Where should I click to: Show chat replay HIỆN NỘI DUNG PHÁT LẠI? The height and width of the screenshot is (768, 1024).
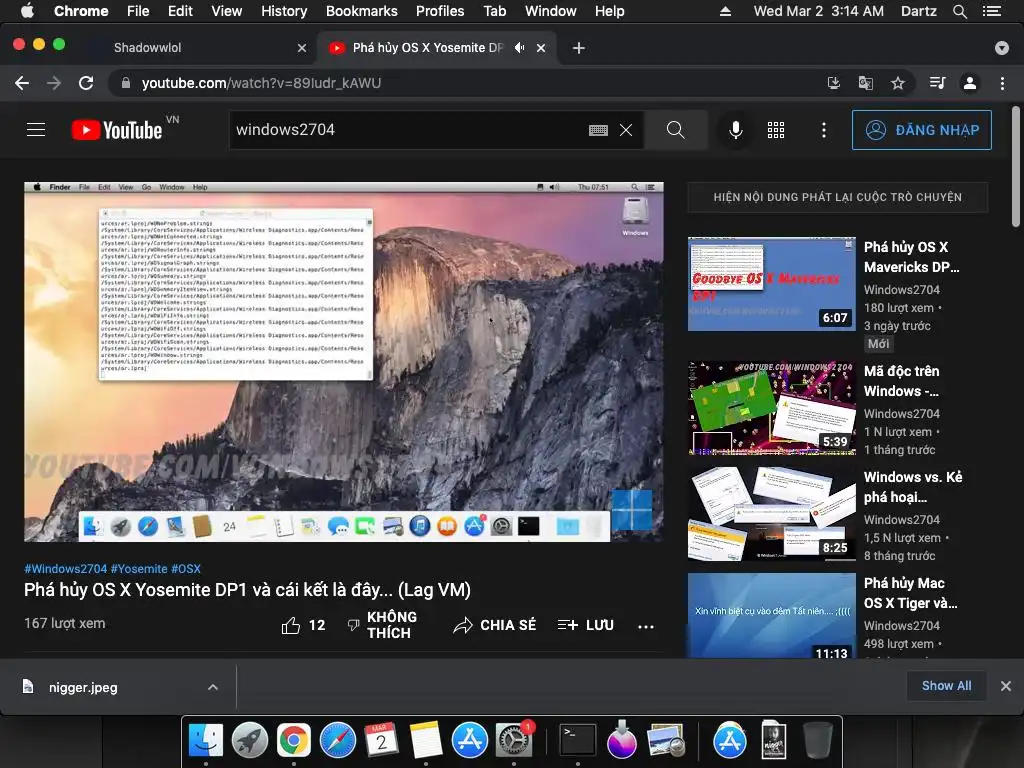(837, 197)
